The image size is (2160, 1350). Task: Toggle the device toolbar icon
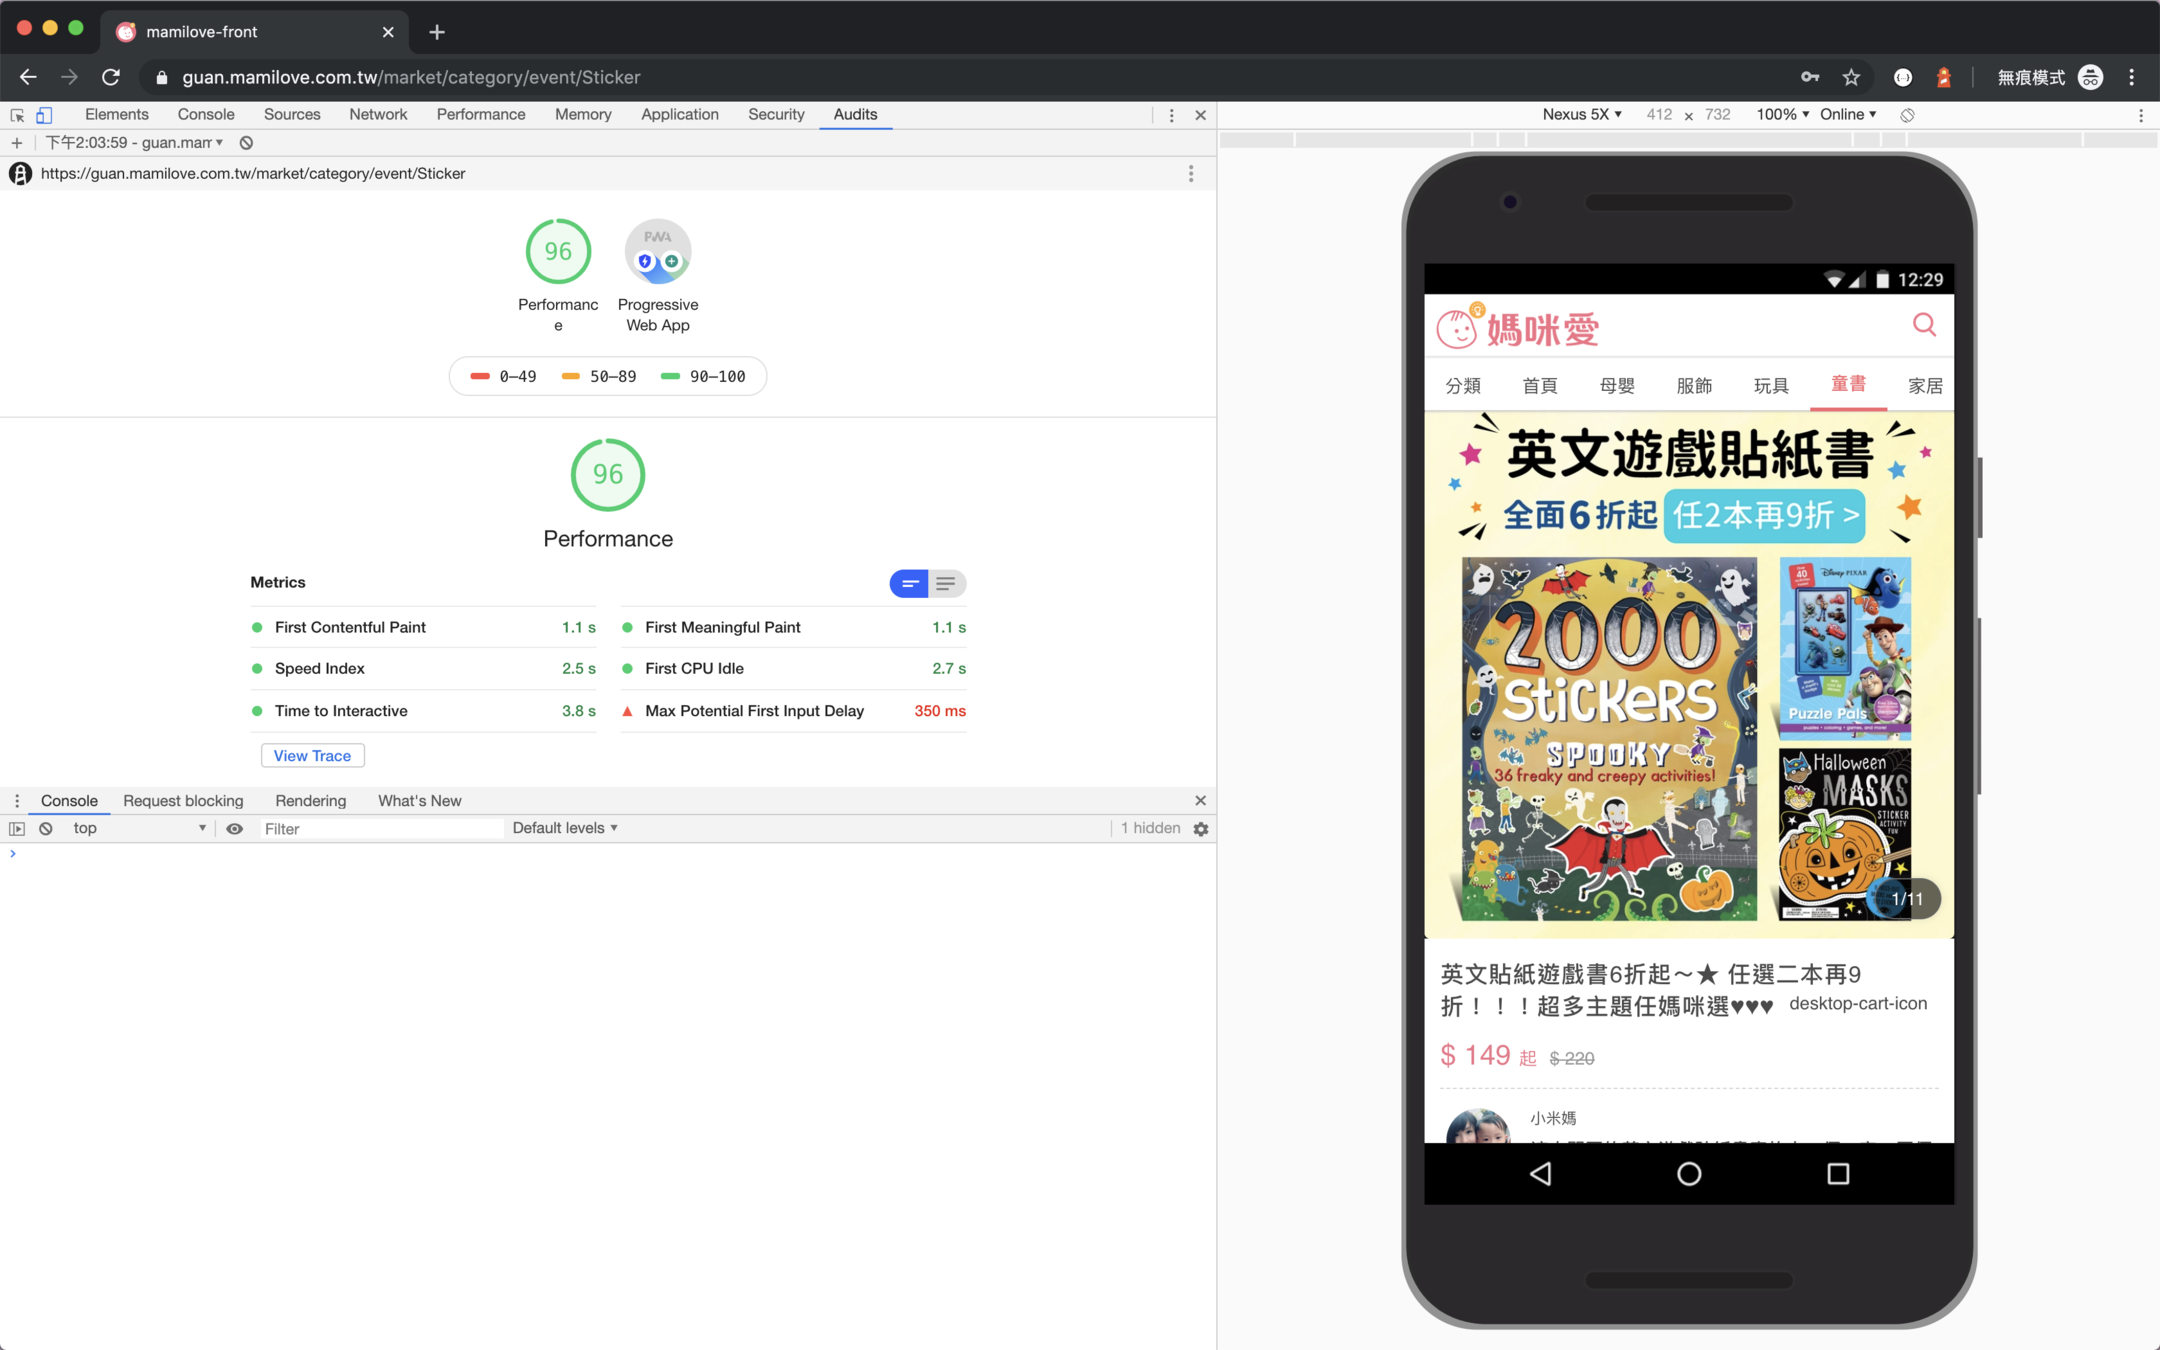click(44, 115)
